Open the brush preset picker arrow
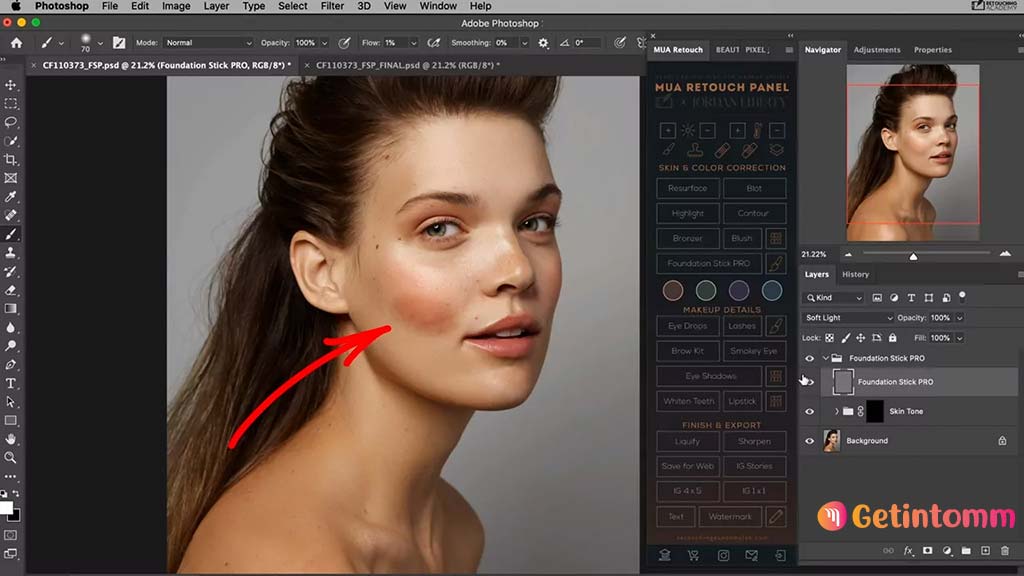 [100, 43]
